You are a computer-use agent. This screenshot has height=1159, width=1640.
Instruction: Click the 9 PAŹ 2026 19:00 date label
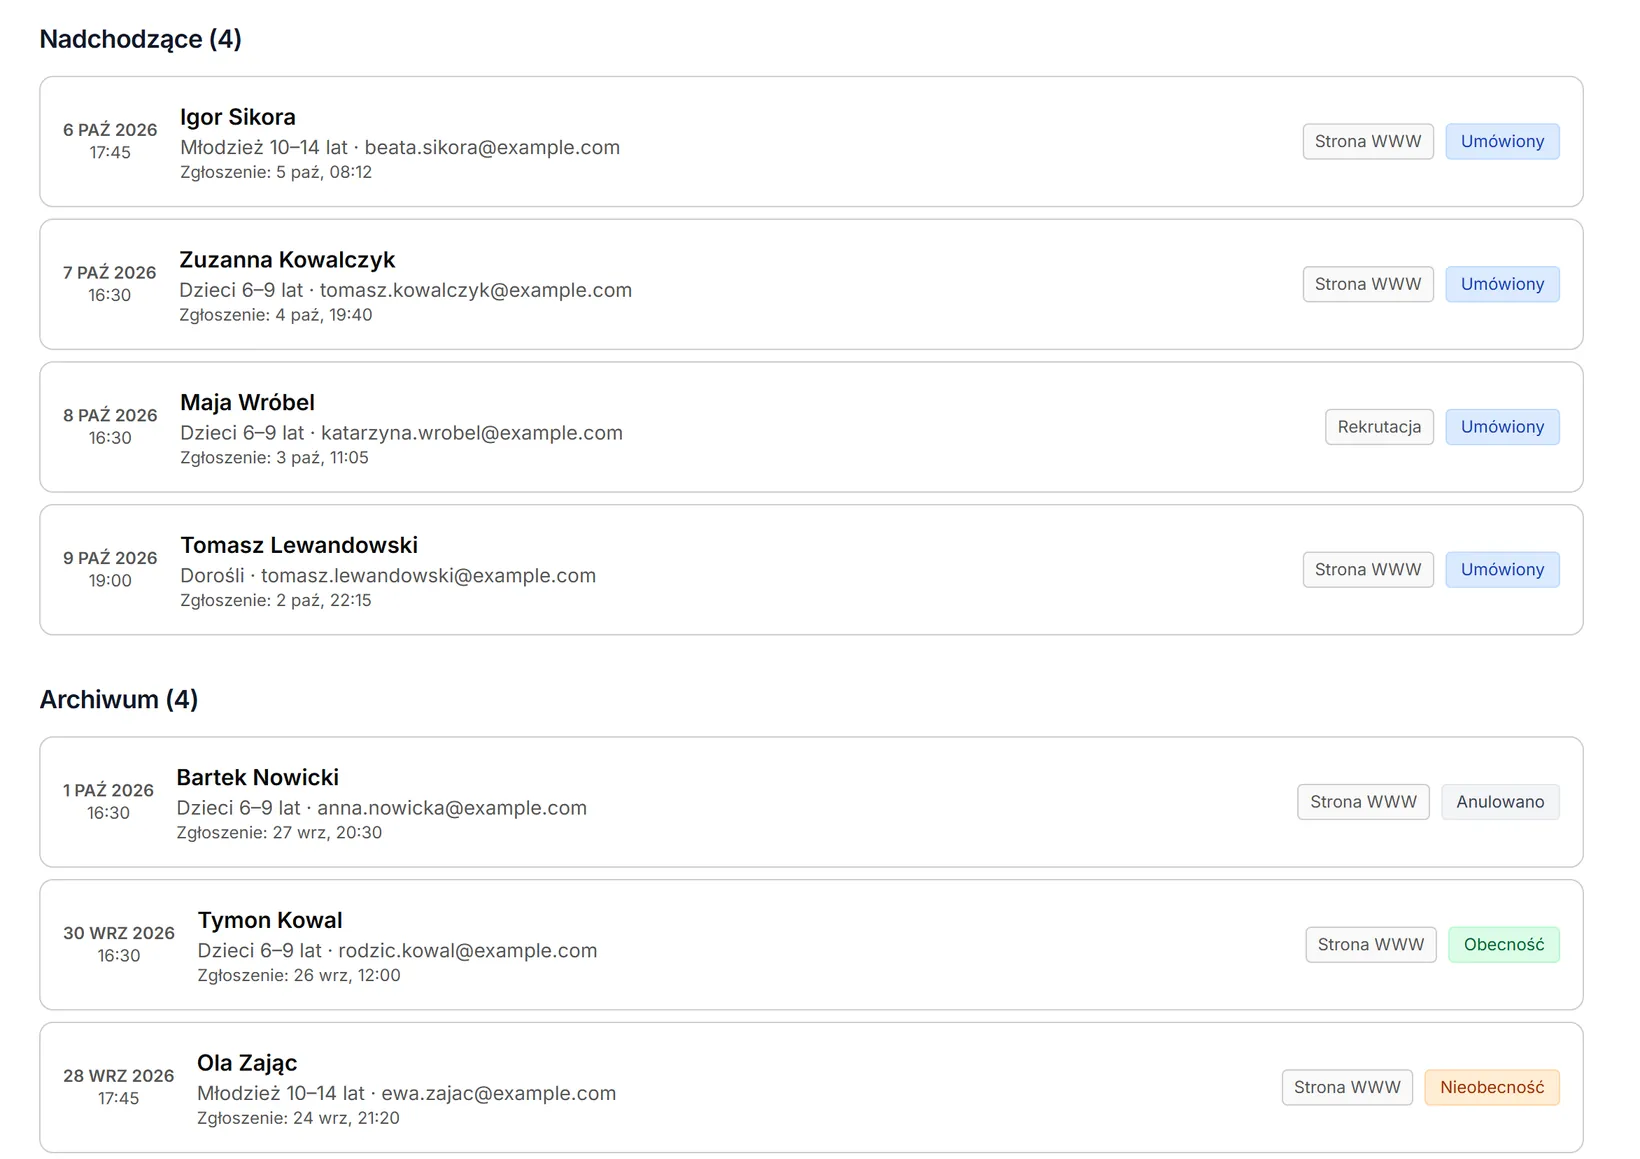[x=110, y=569]
